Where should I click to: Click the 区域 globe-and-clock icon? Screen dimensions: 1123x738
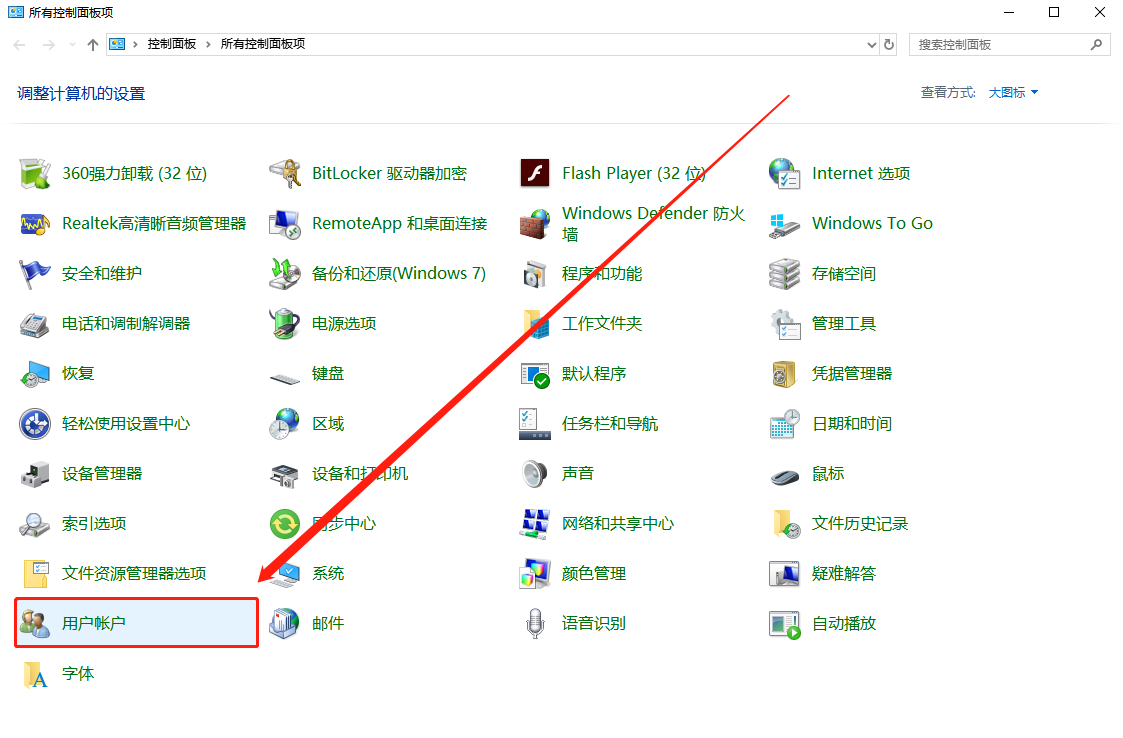[x=284, y=424]
